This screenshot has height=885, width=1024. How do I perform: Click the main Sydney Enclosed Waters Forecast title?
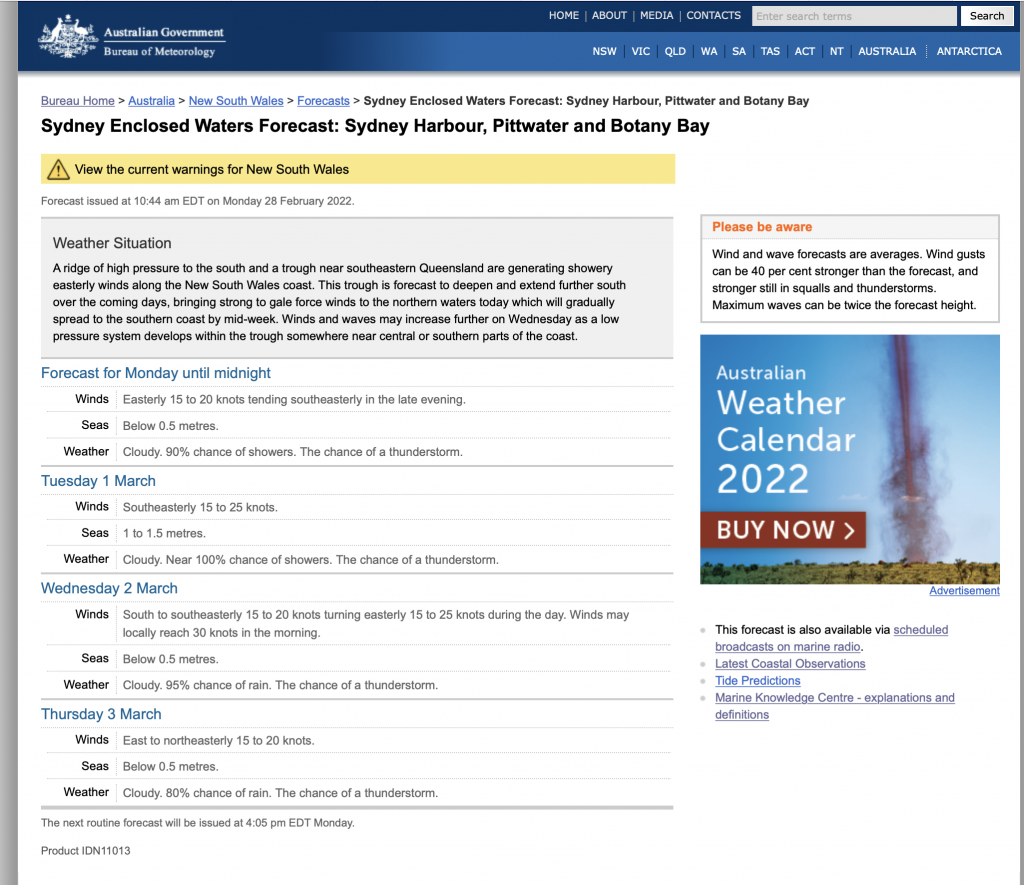click(375, 125)
